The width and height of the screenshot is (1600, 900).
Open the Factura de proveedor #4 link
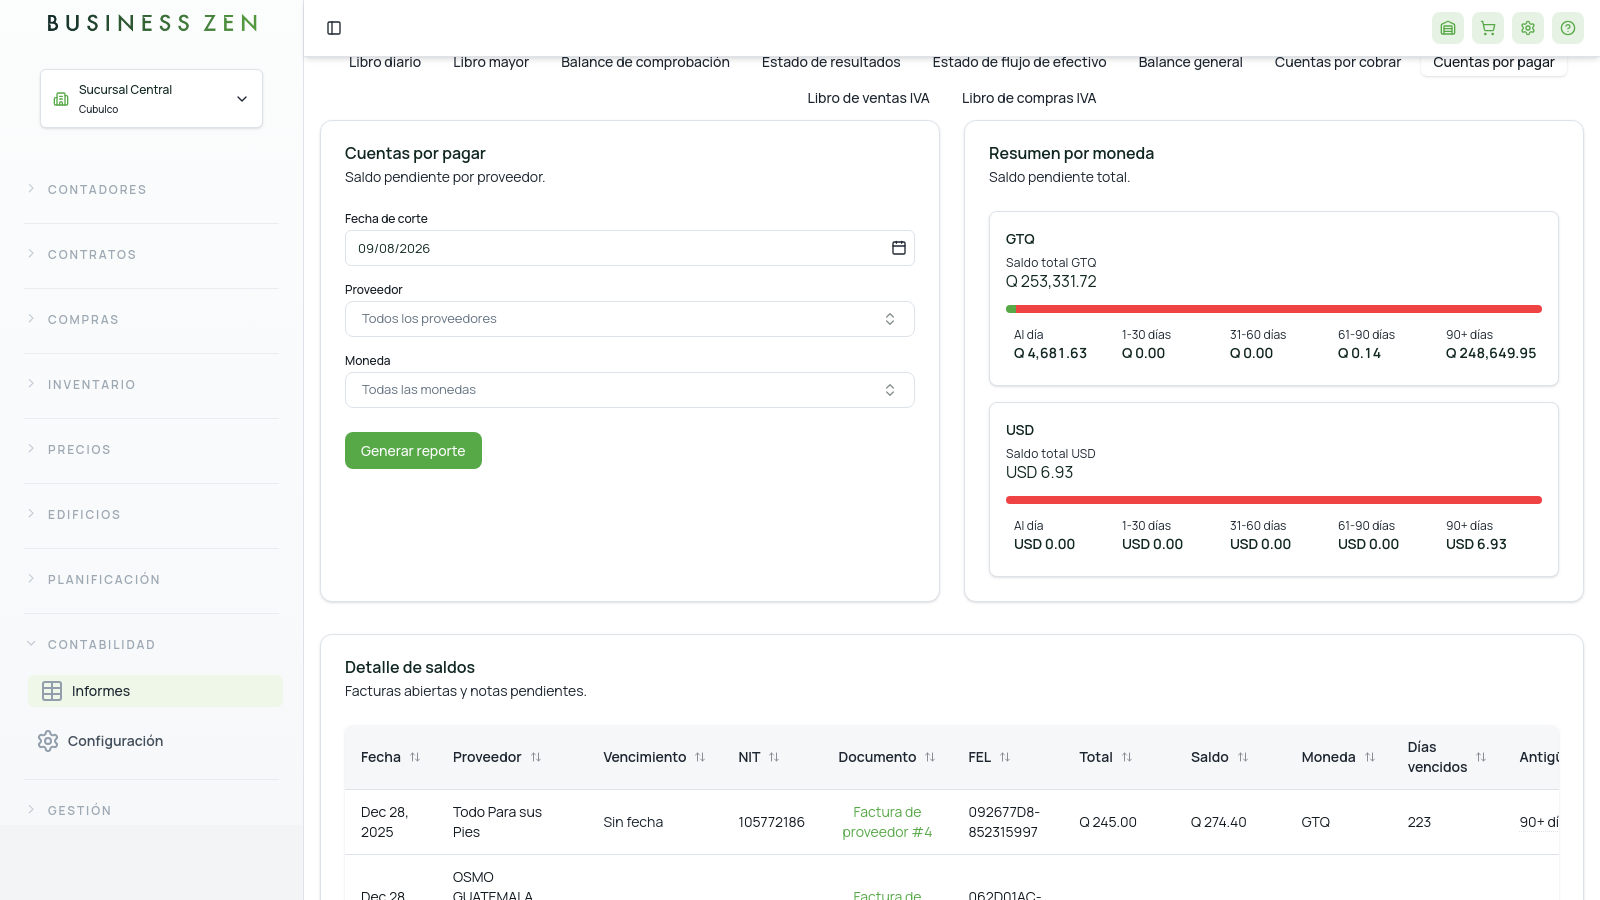point(887,822)
